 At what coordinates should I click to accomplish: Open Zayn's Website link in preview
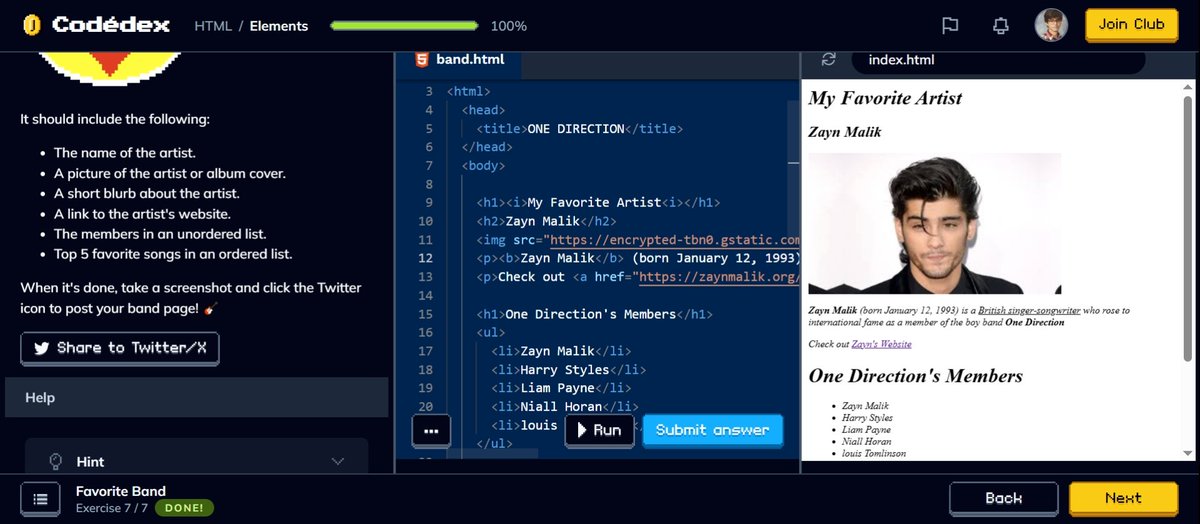pos(881,344)
